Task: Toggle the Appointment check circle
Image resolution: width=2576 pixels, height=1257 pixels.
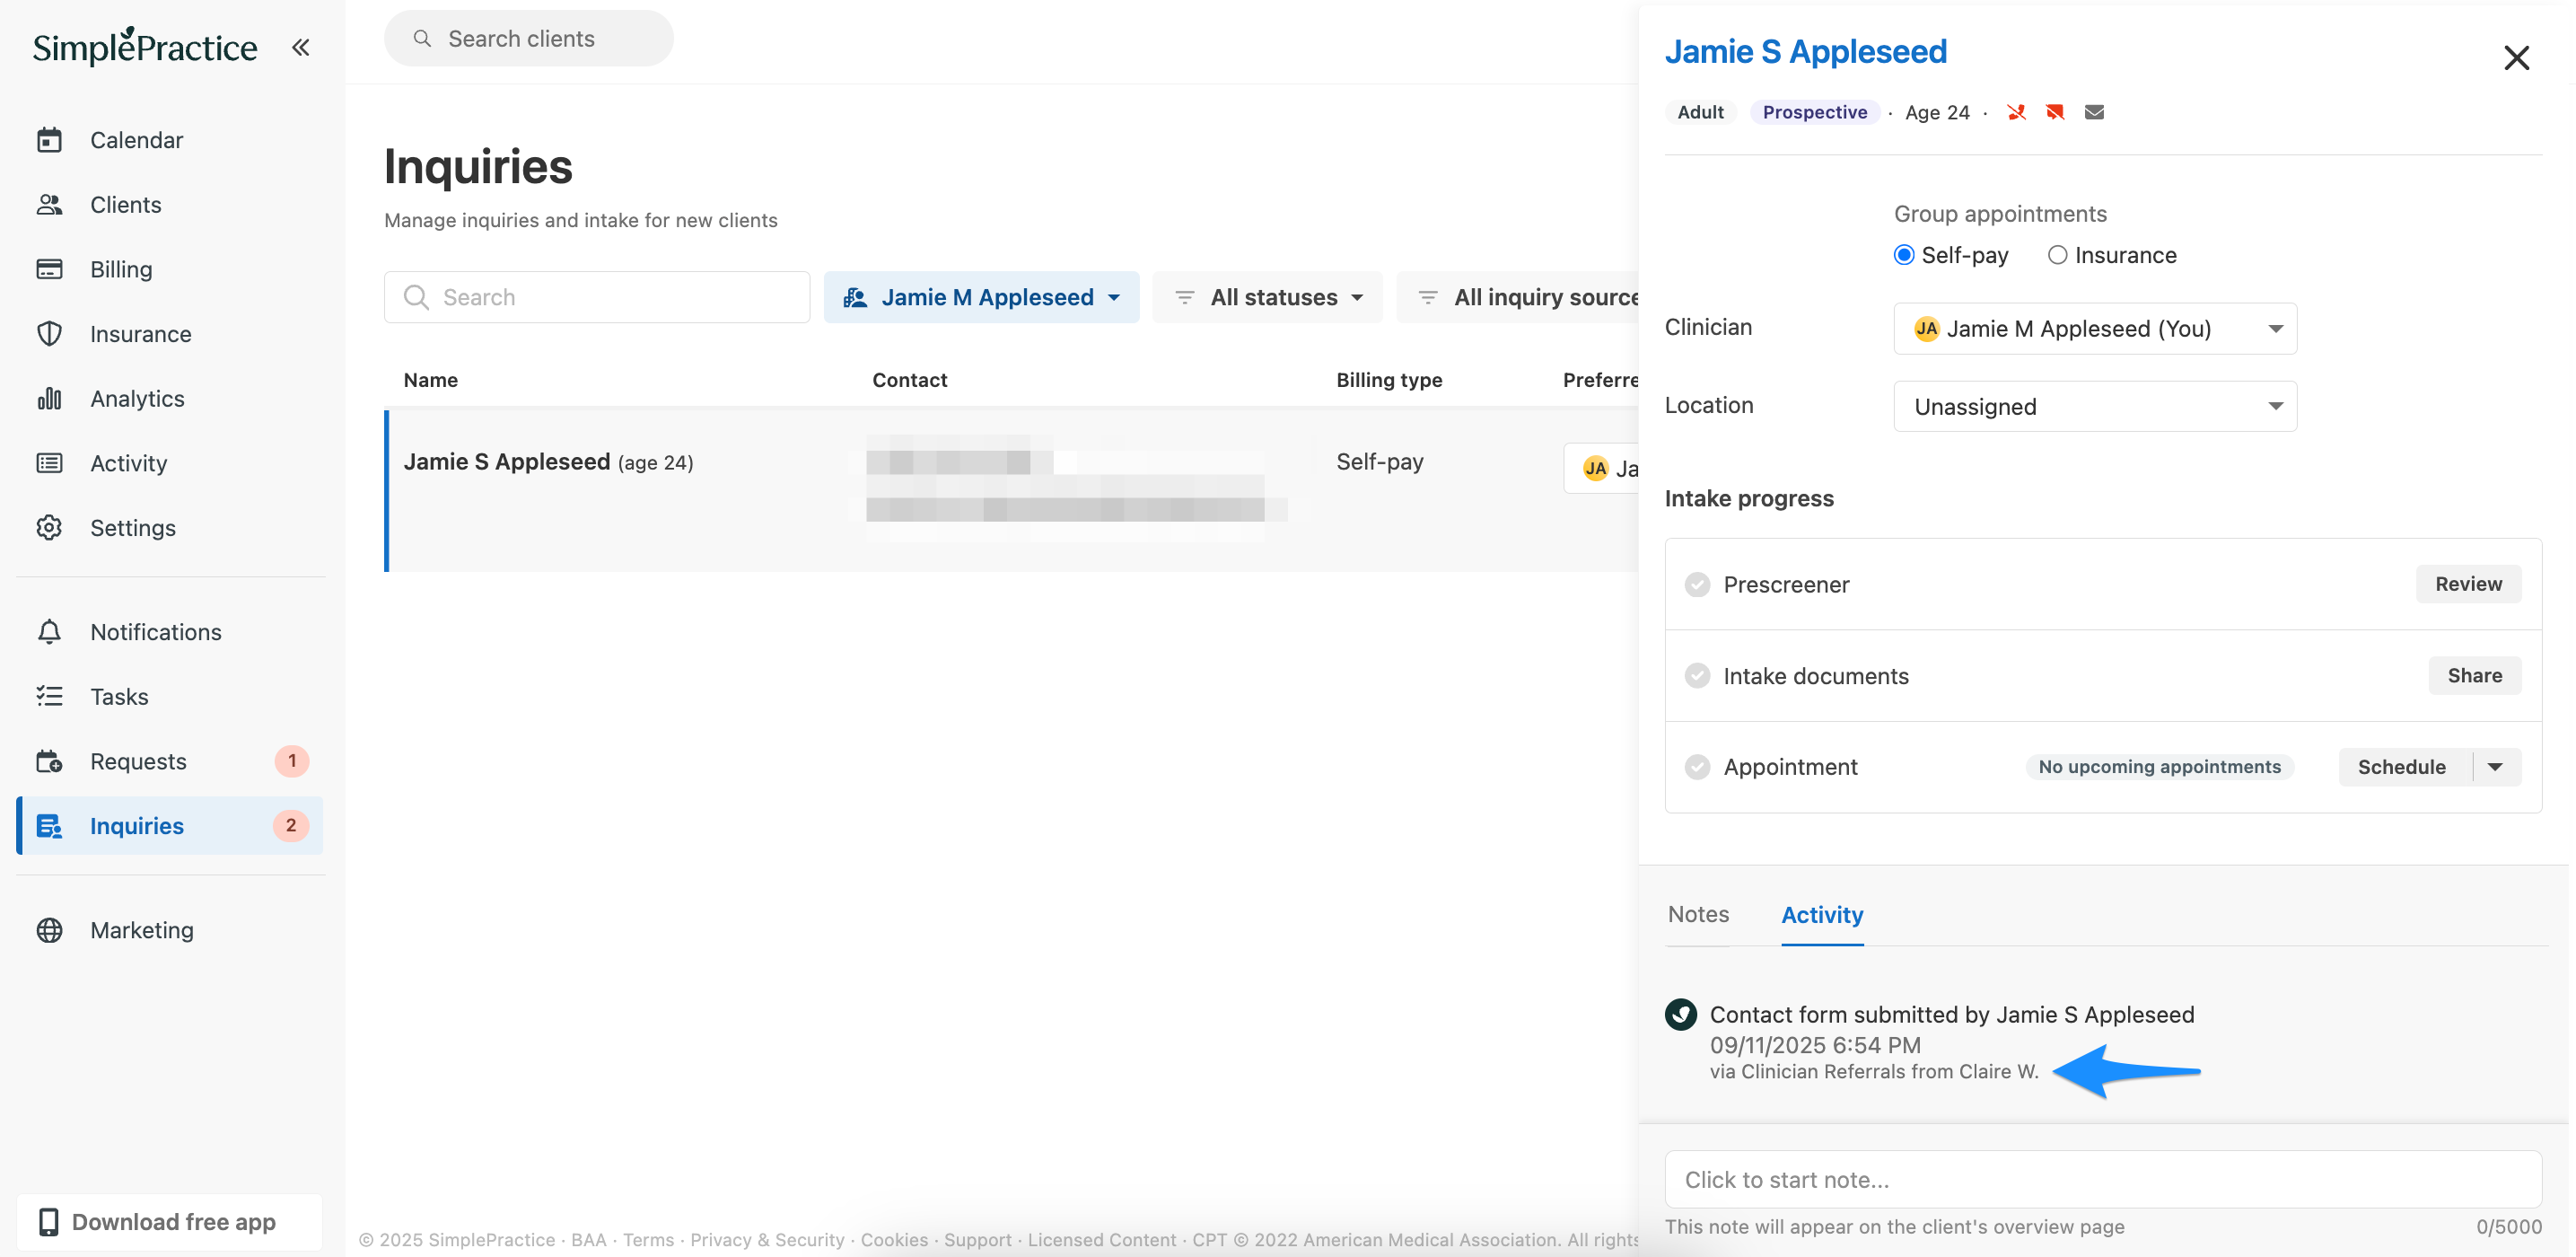Action: tap(1697, 767)
